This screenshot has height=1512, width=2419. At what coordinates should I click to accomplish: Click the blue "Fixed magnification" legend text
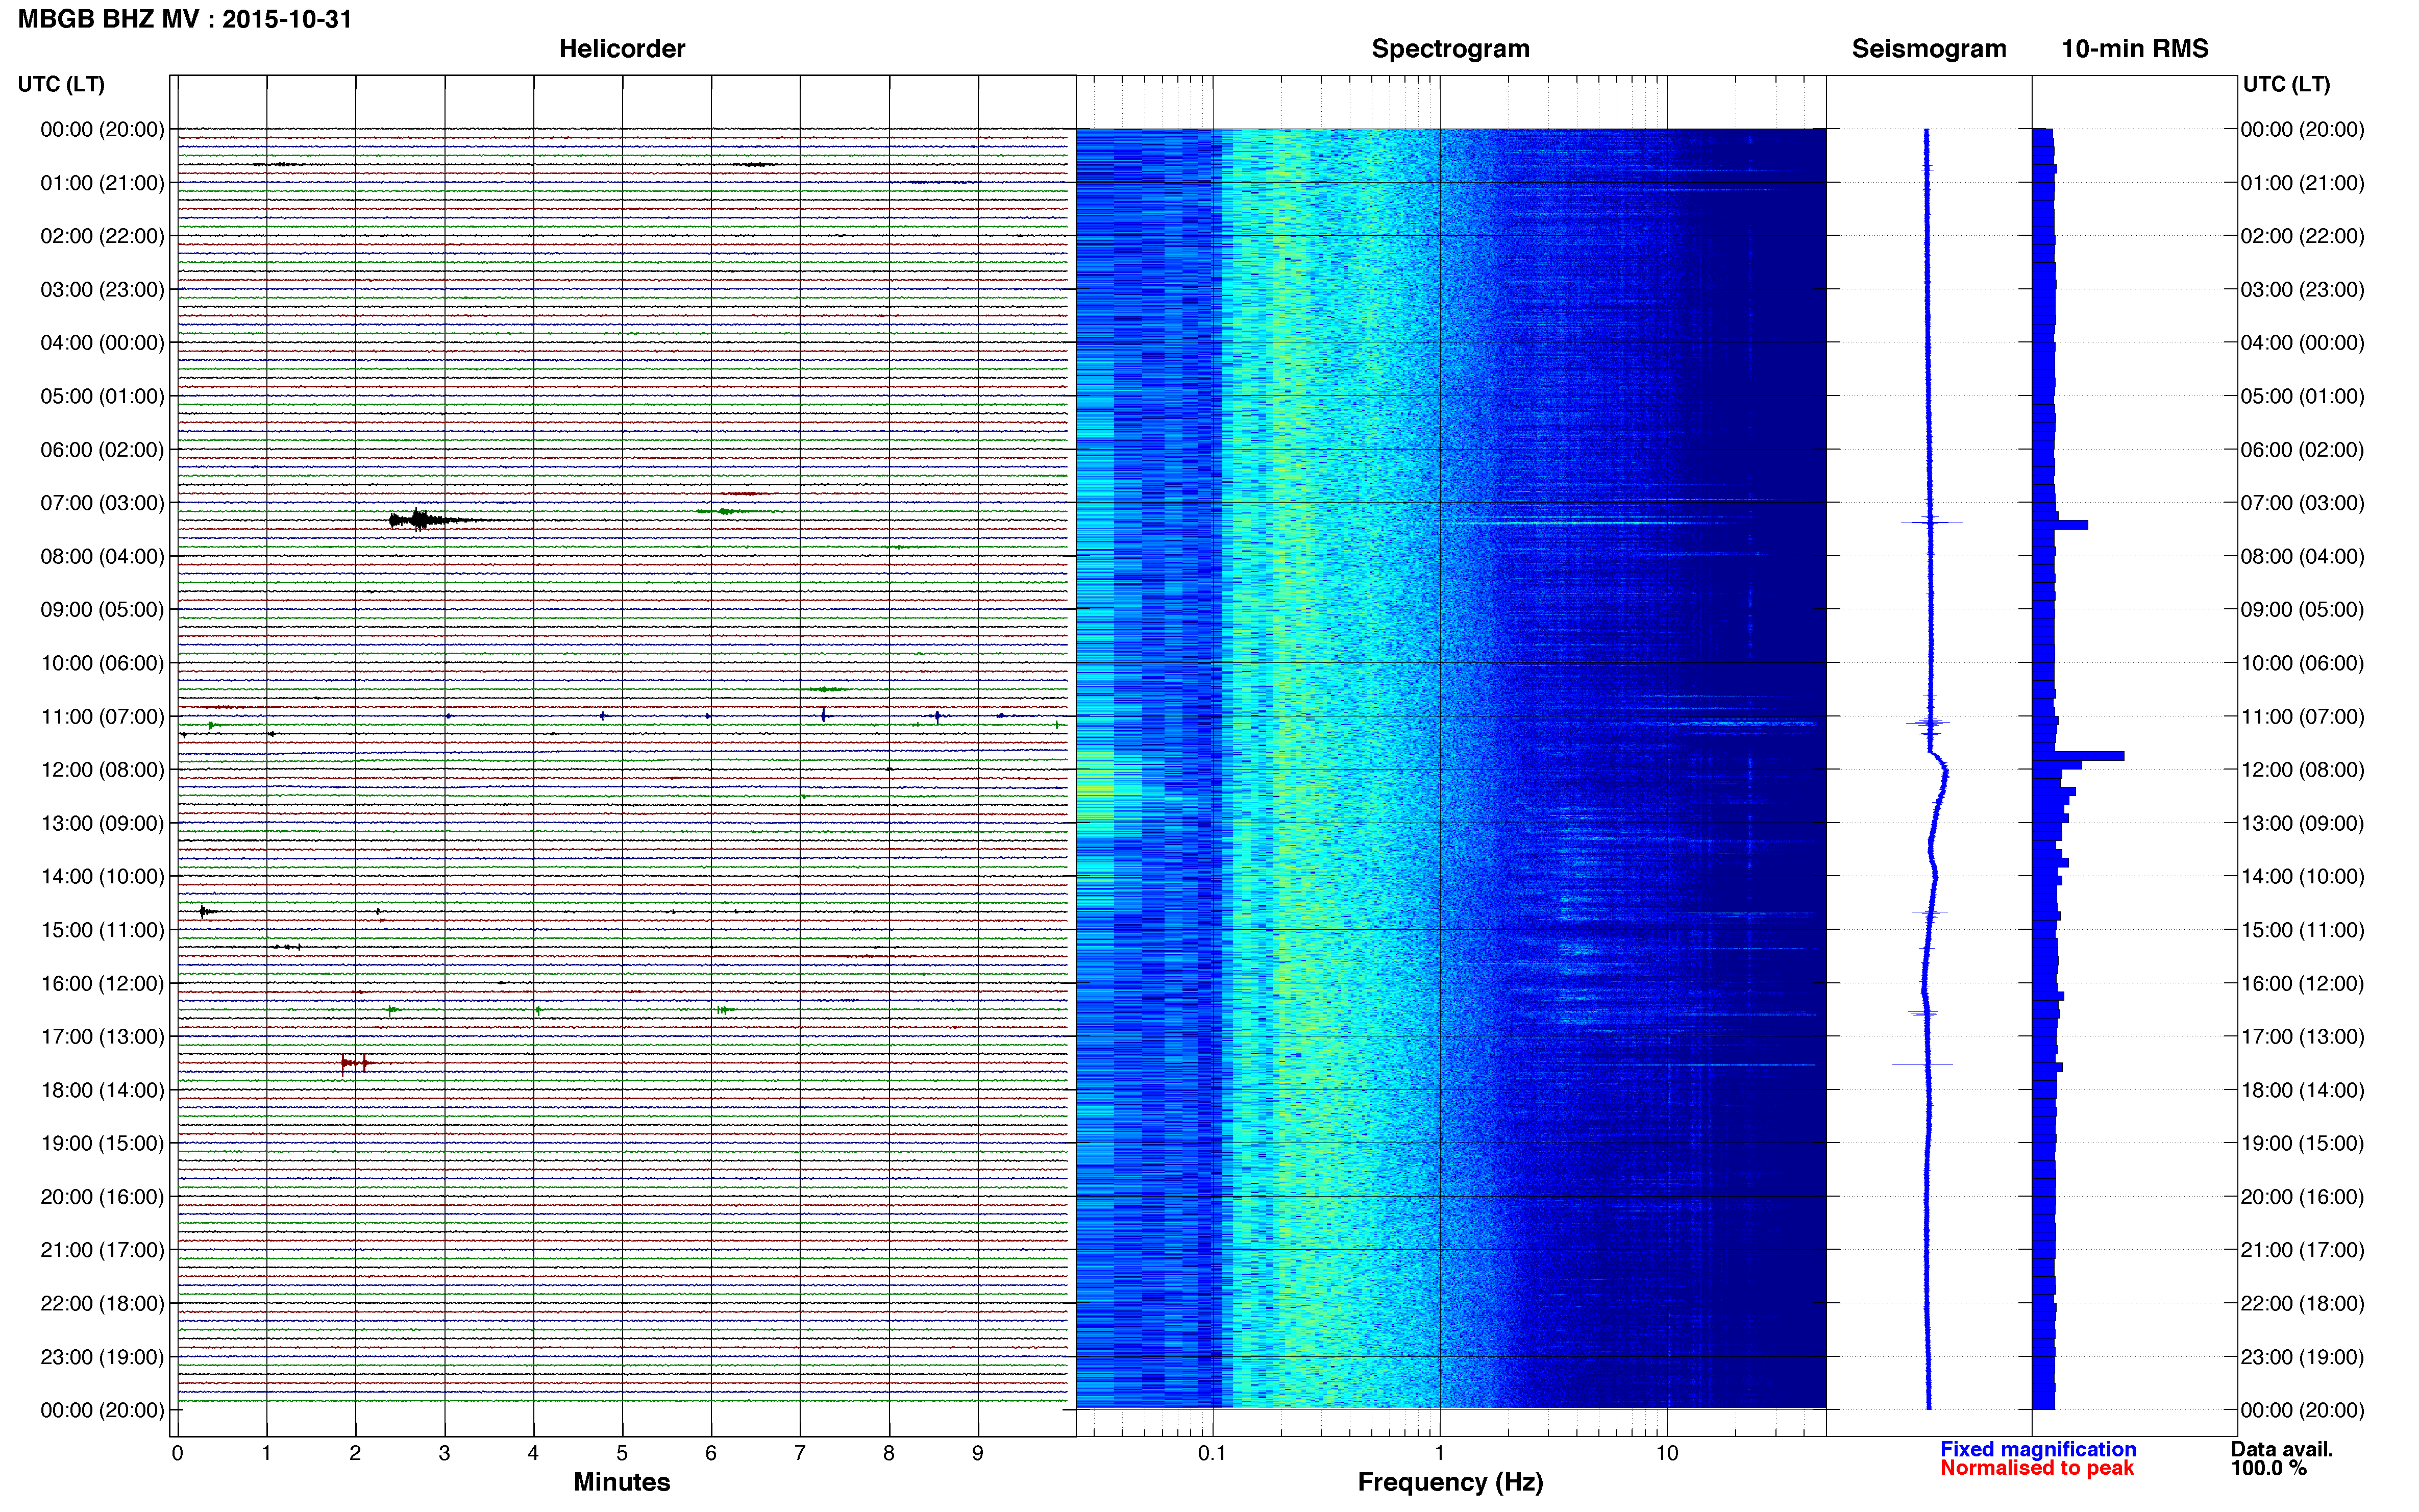tap(2038, 1449)
